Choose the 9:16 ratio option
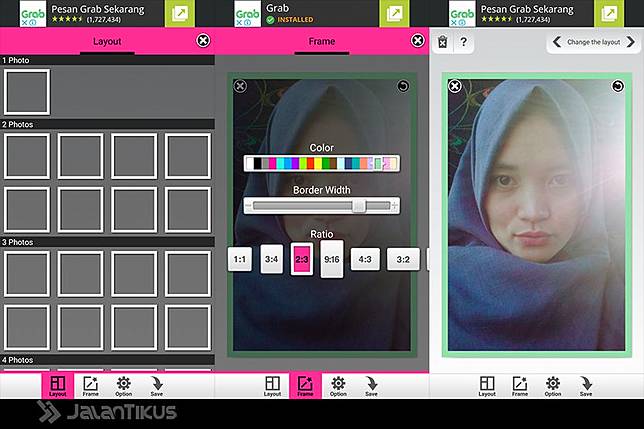Viewport: 644px width, 429px height. tap(332, 259)
